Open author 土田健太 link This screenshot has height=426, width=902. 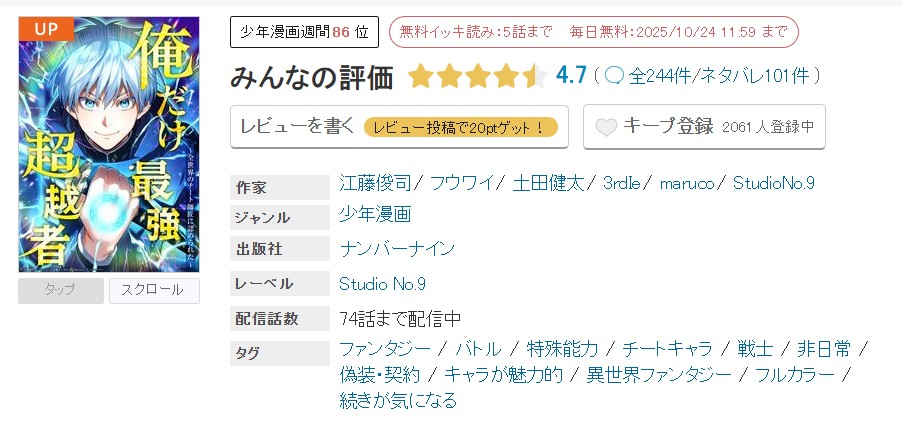pos(549,183)
